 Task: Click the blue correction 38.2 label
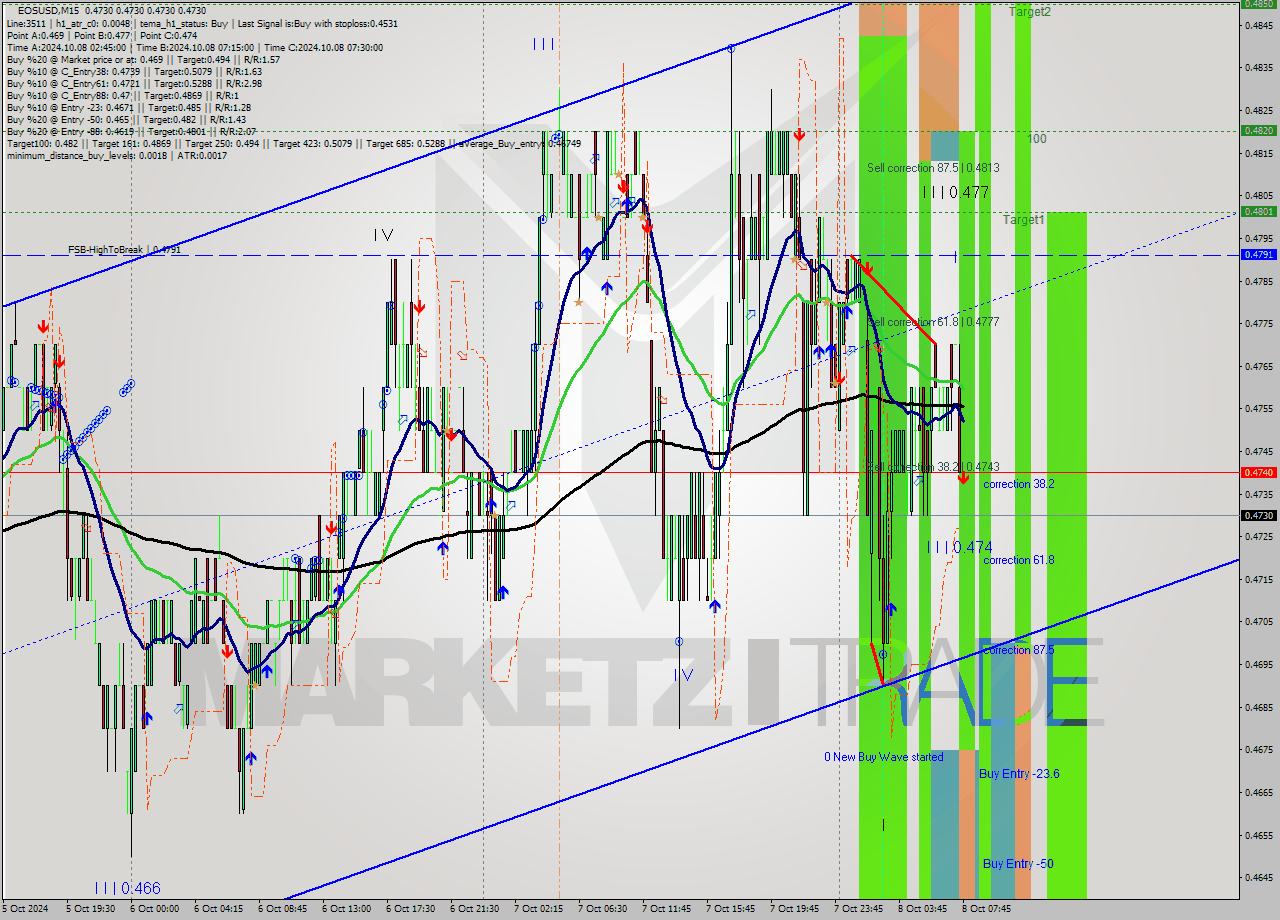pos(1018,484)
